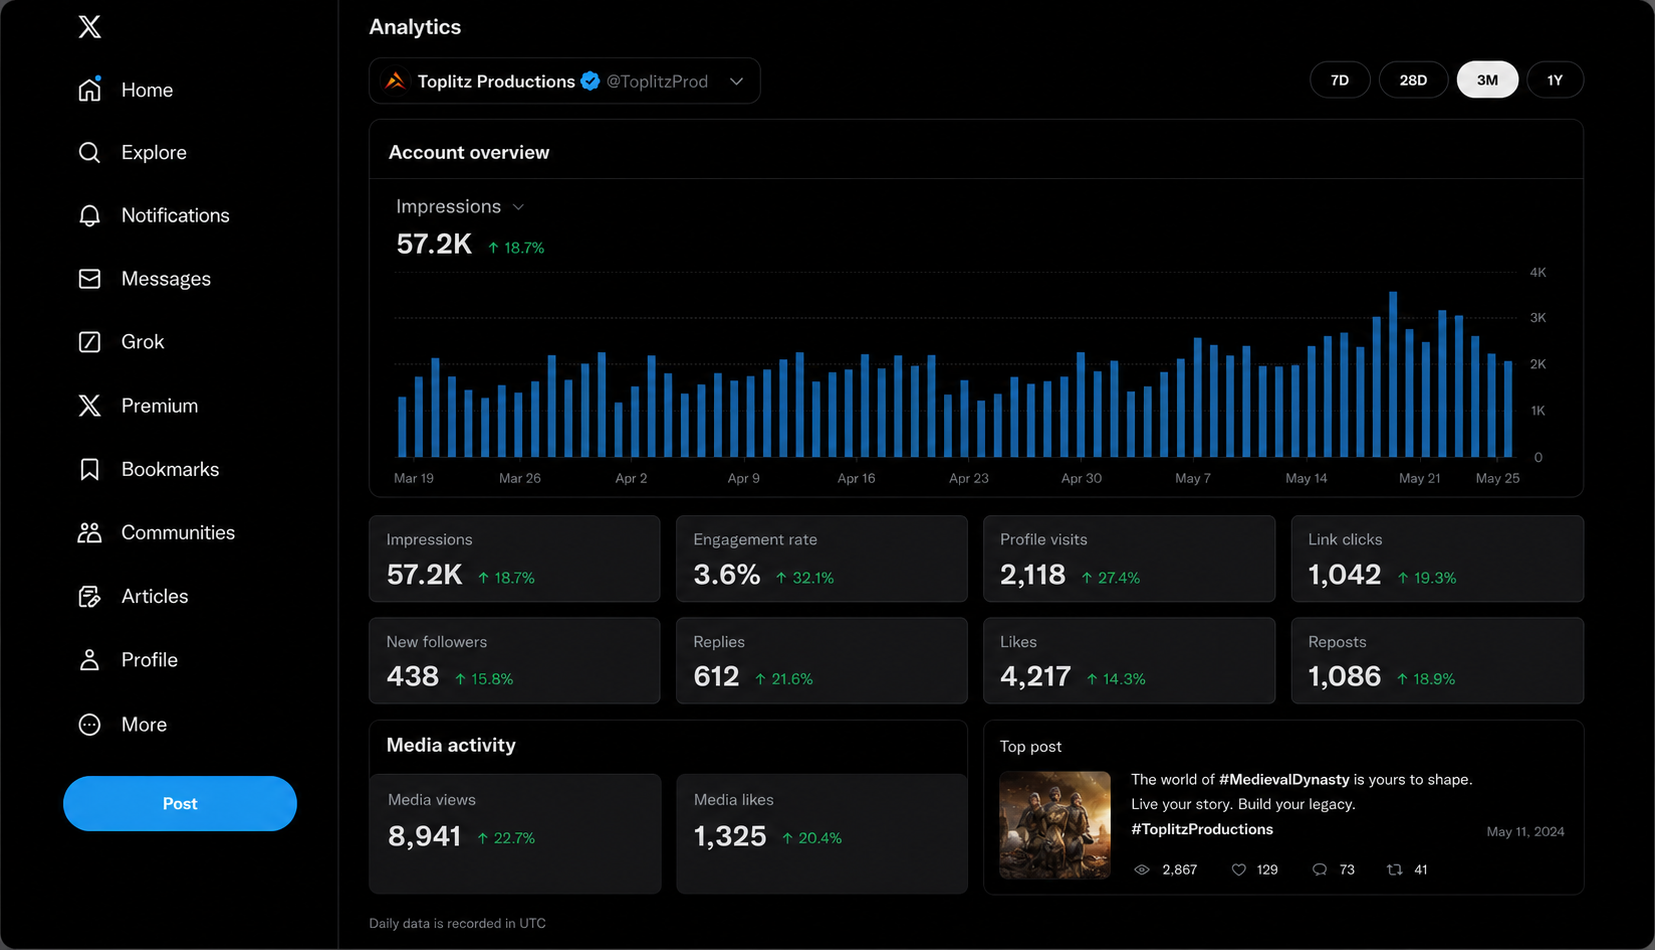Select the 3M time range

pyautogui.click(x=1487, y=80)
